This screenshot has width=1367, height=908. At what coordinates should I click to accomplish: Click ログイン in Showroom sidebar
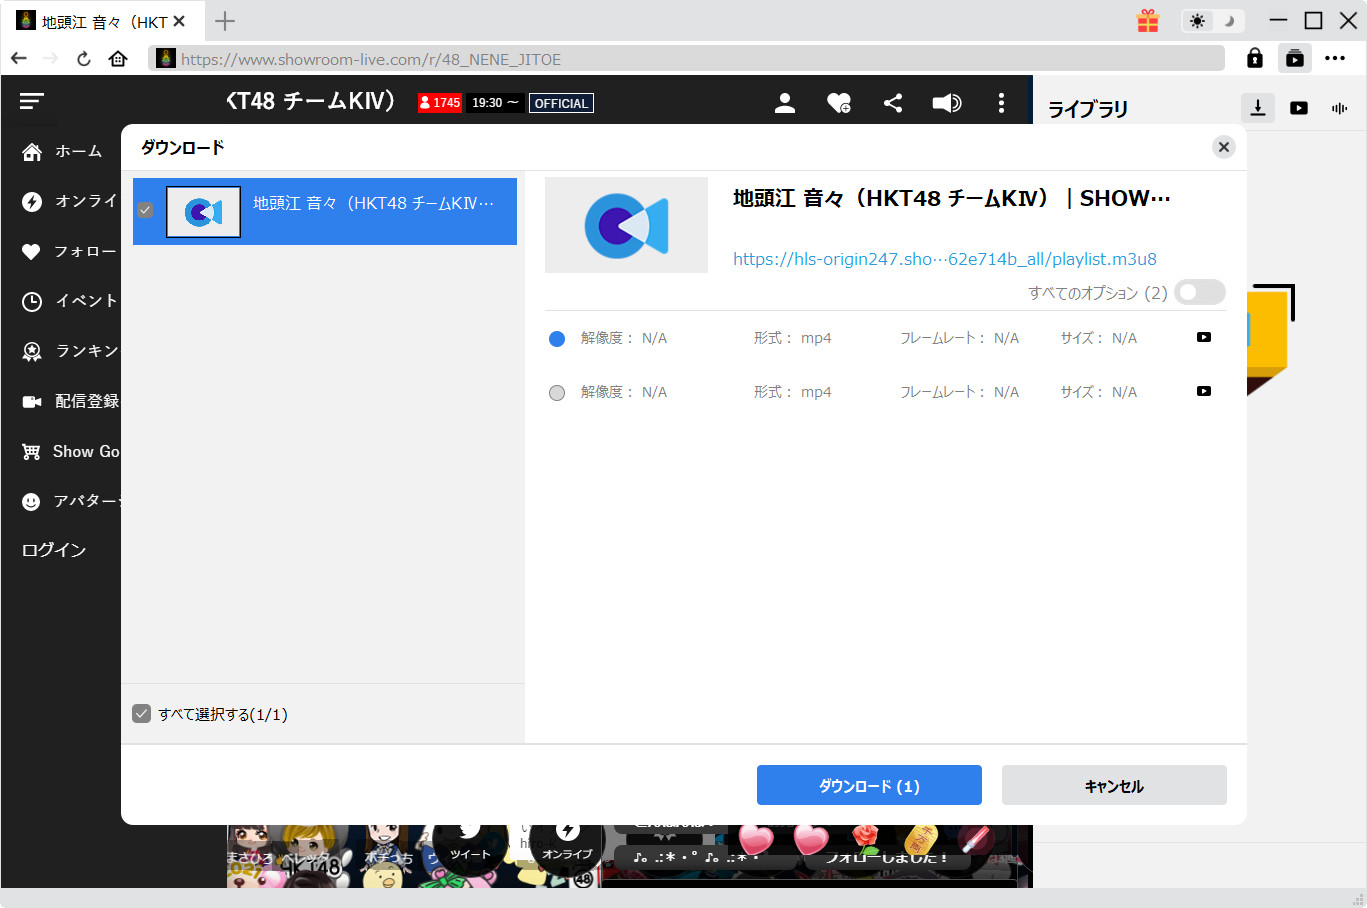point(54,550)
